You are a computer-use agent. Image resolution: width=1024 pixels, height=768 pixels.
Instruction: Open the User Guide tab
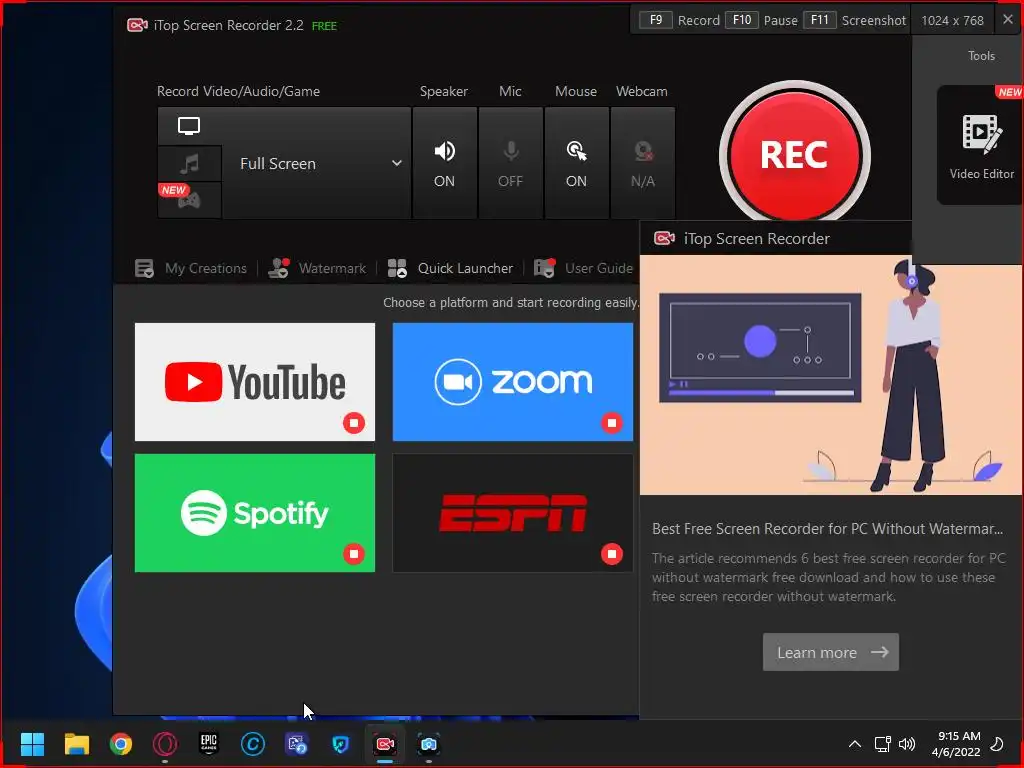click(x=583, y=268)
